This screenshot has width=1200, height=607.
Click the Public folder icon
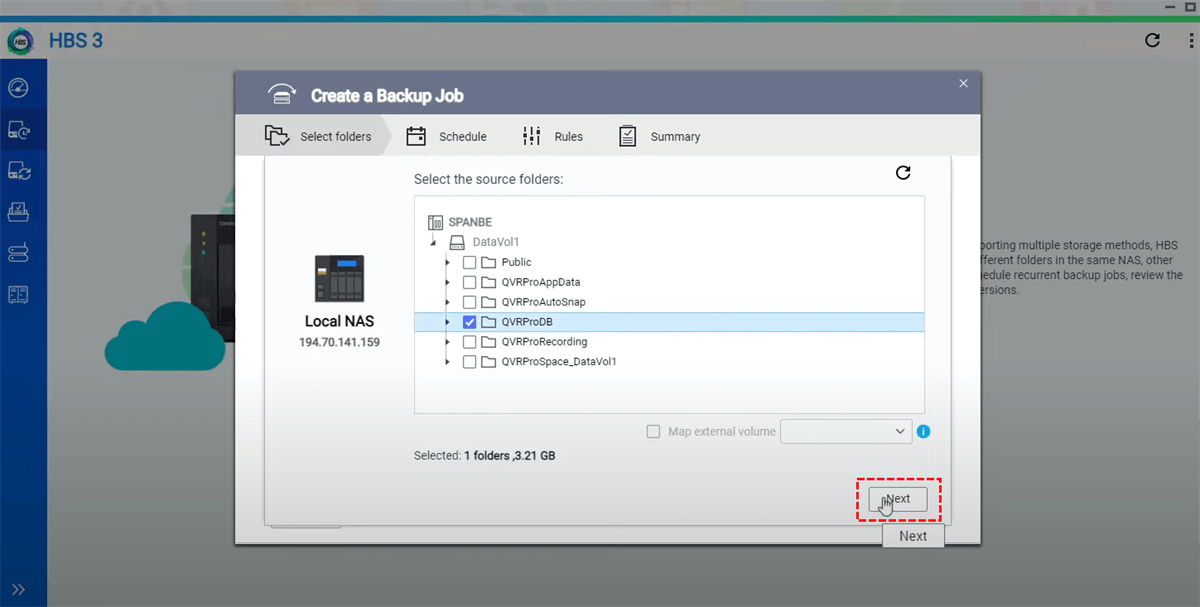(488, 262)
